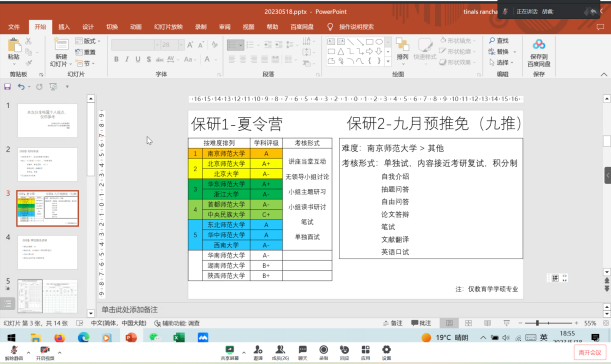Toggle Italic formatting
Viewport: 611px width, 364px height.
coord(127,59)
